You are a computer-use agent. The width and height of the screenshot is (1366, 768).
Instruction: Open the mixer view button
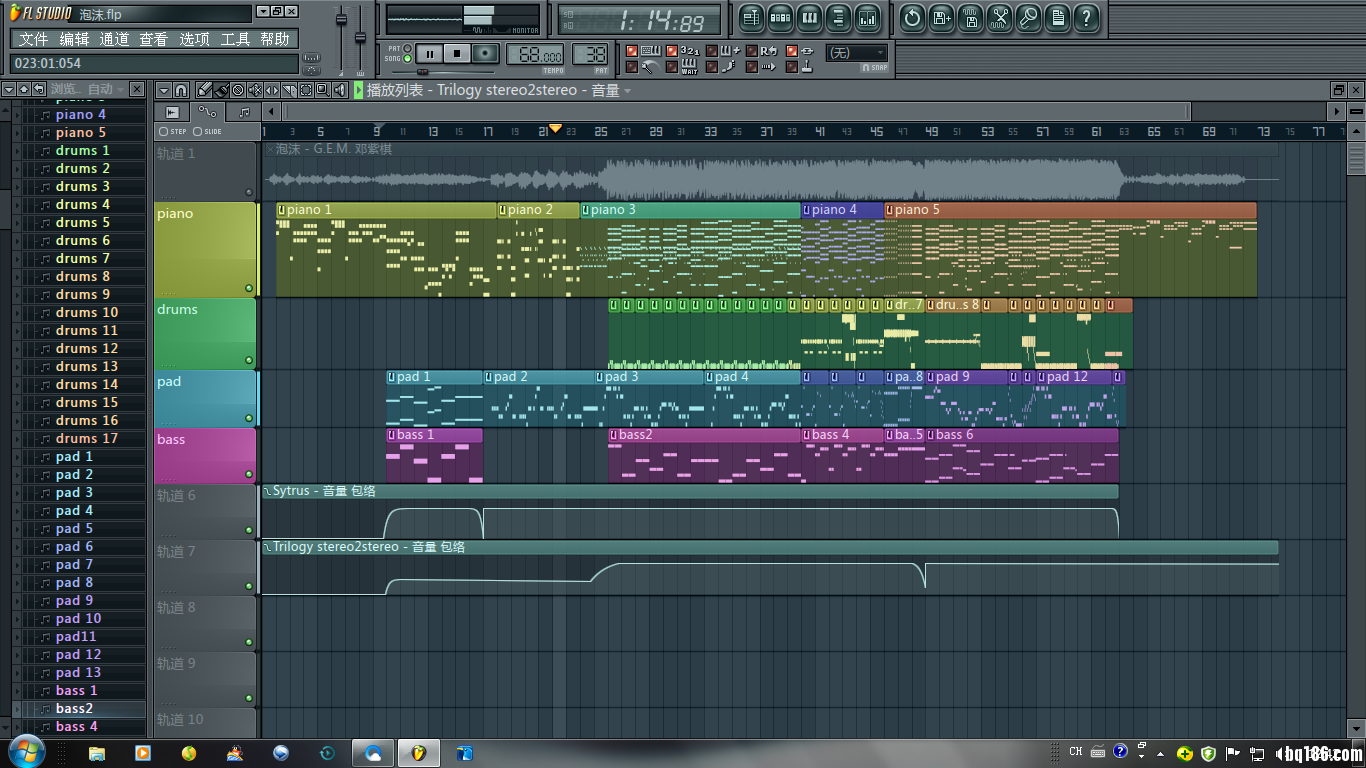(868, 18)
